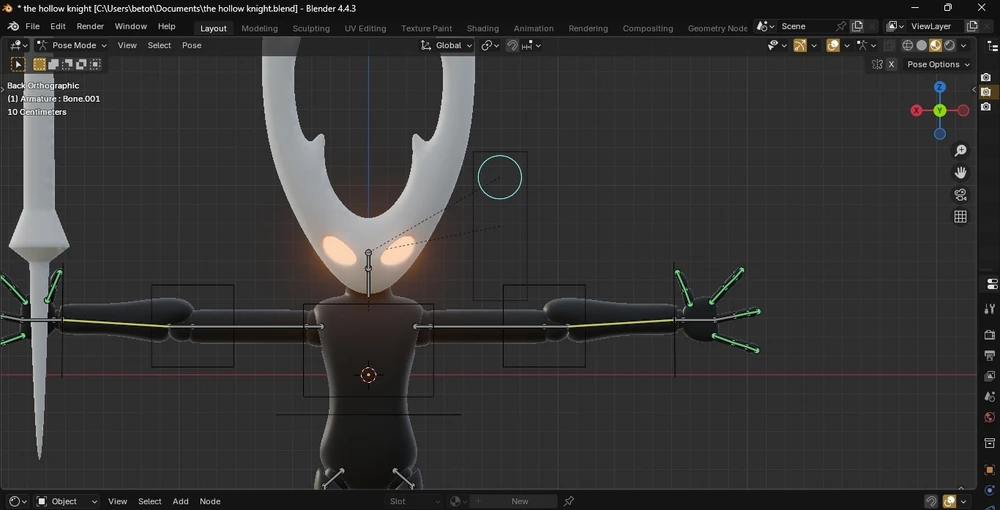Open the Global transform orientation dropdown

[447, 45]
